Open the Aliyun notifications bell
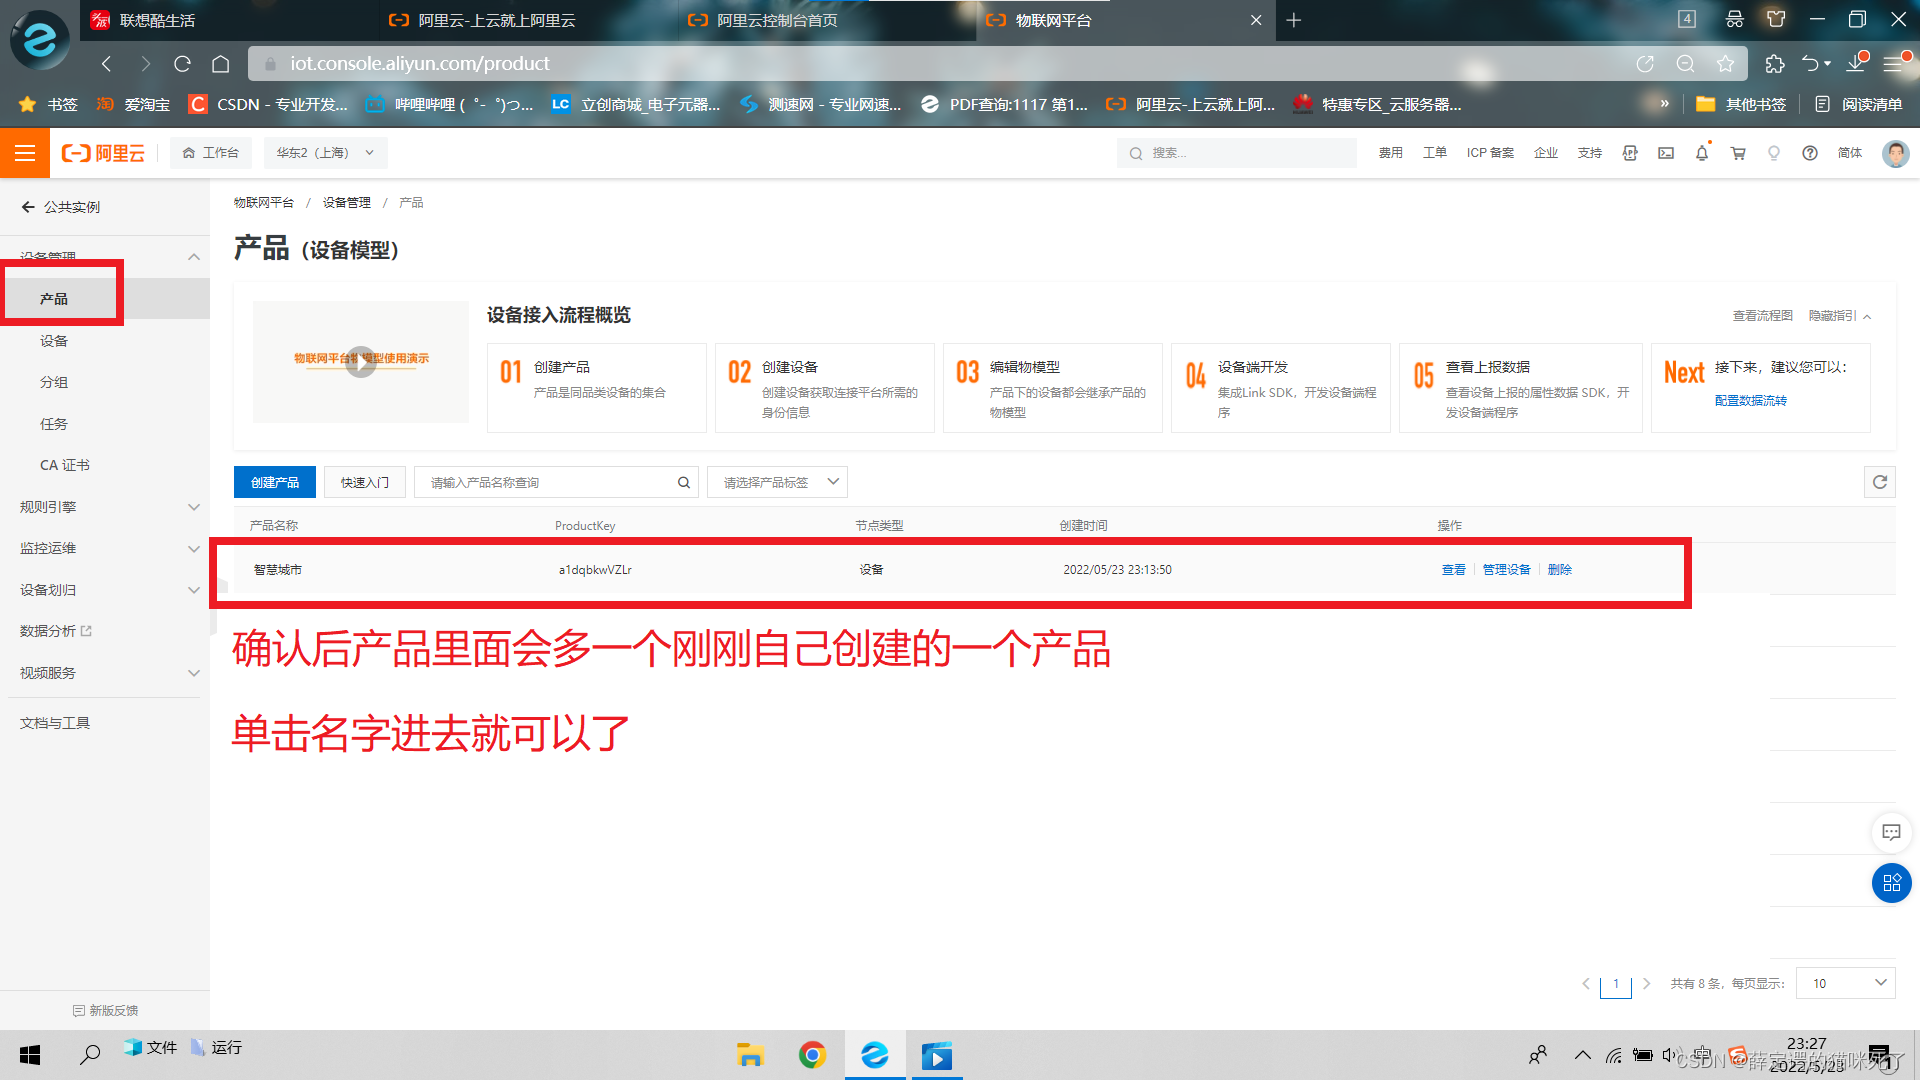 tap(1702, 153)
